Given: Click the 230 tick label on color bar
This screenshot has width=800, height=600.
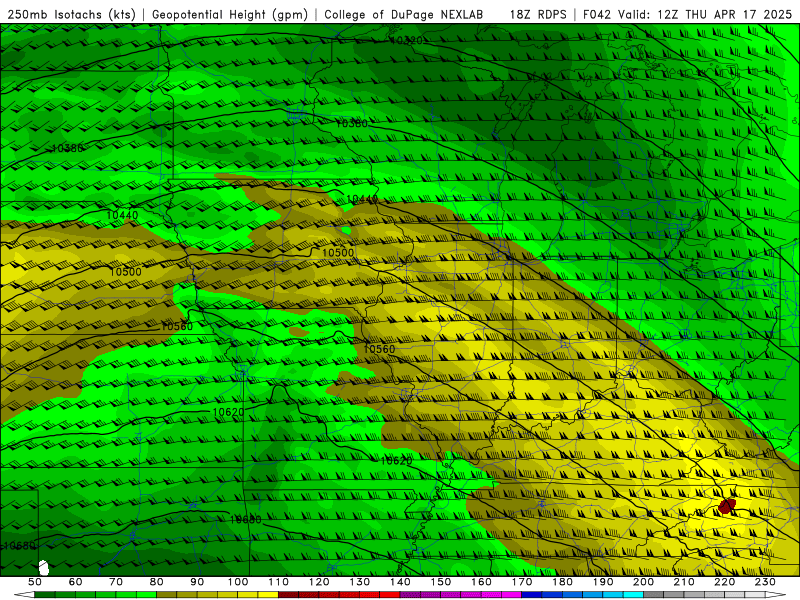Looking at the screenshot, I should (765, 582).
